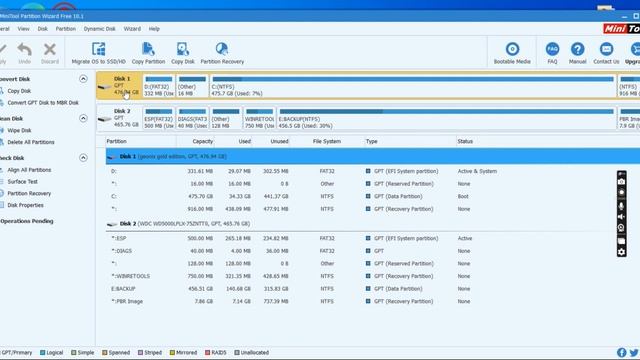Collapse the Check Disk section
The height and width of the screenshot is (360, 640).
(83, 158)
